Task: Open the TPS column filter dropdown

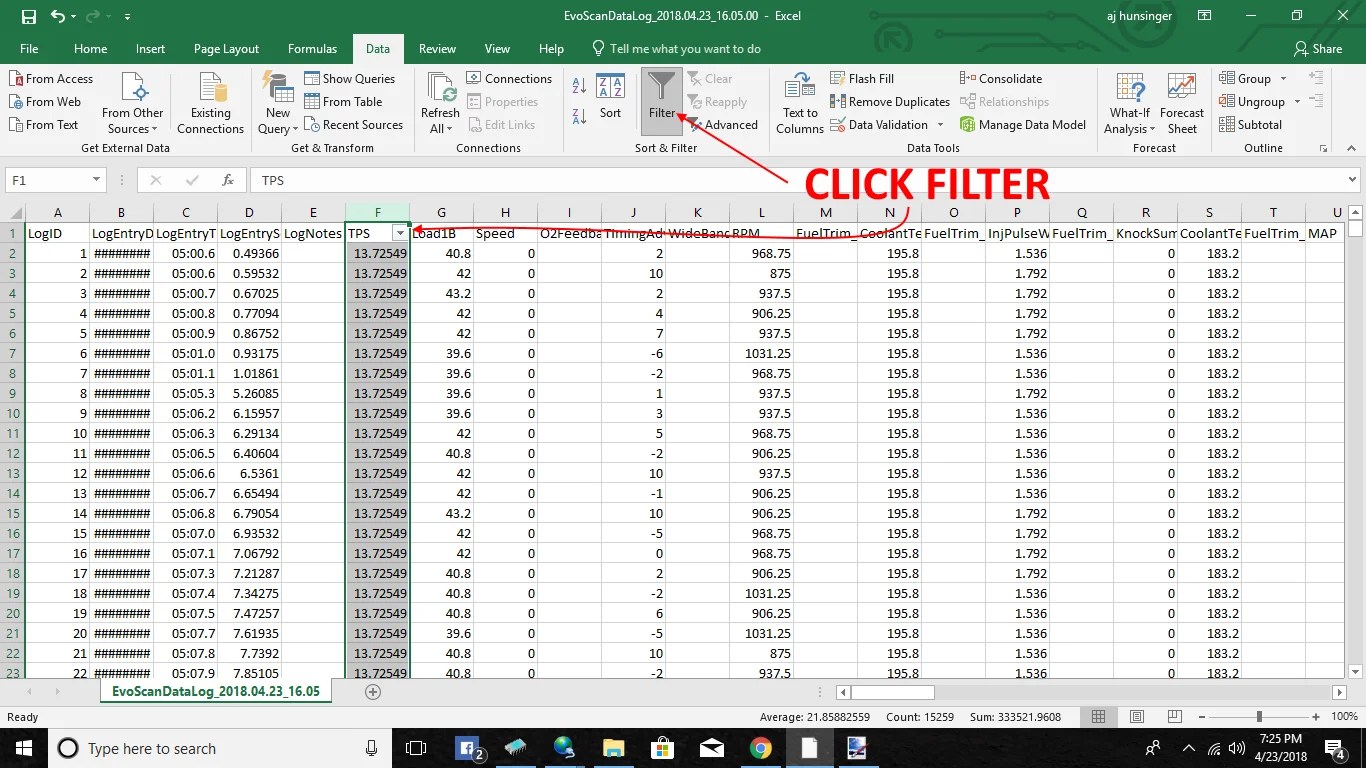Action: coord(400,233)
